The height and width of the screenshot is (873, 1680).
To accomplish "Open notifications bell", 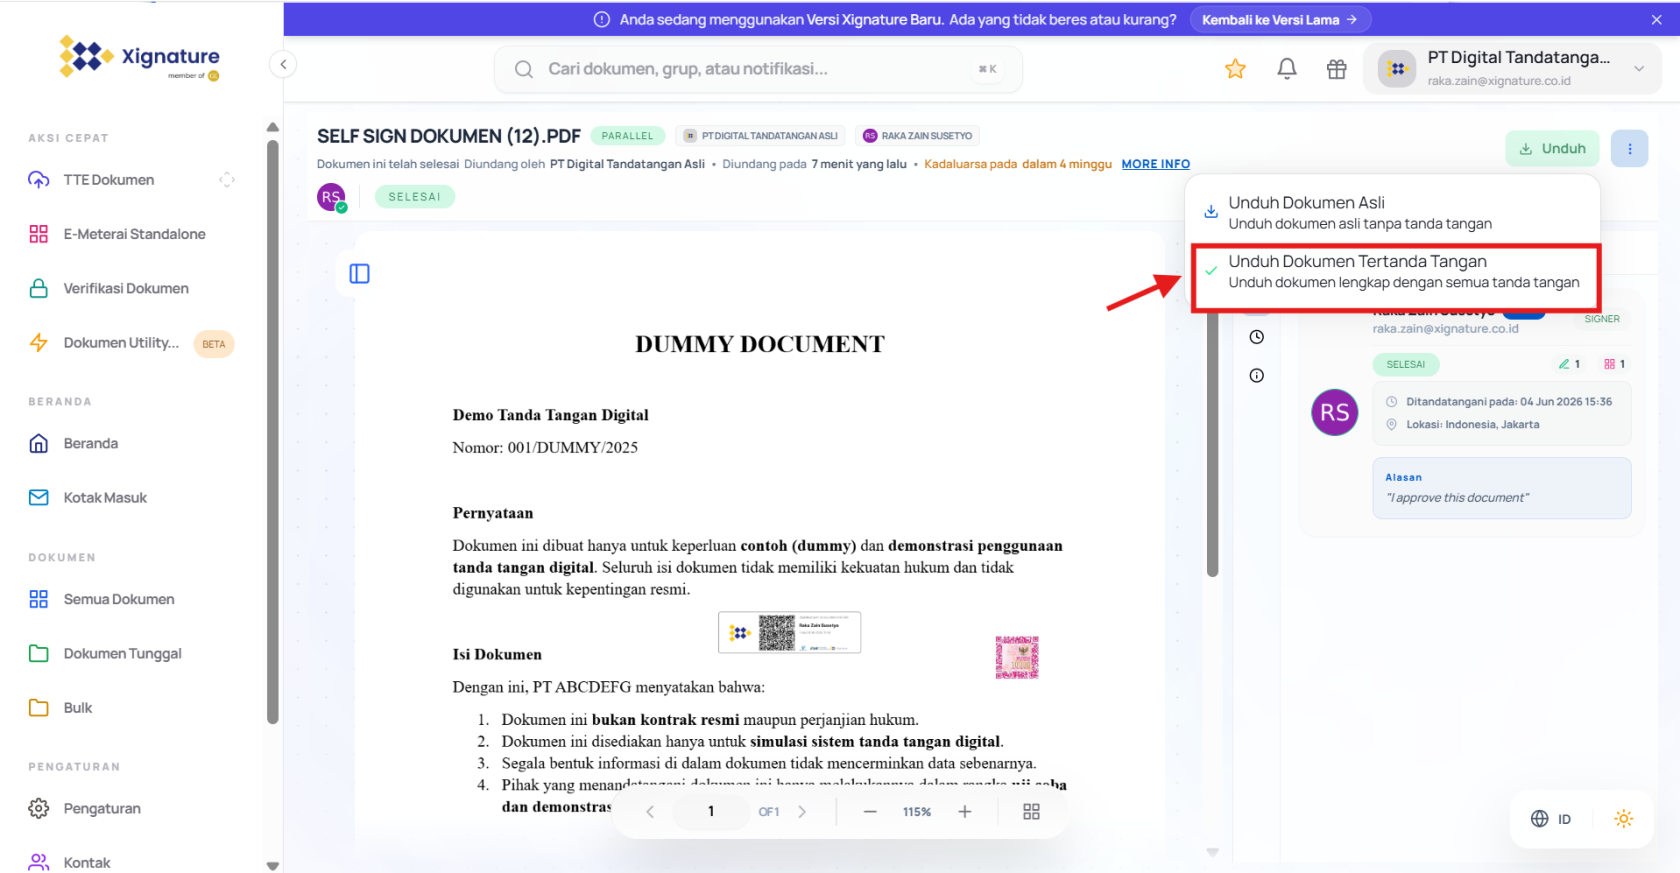I will point(1287,69).
